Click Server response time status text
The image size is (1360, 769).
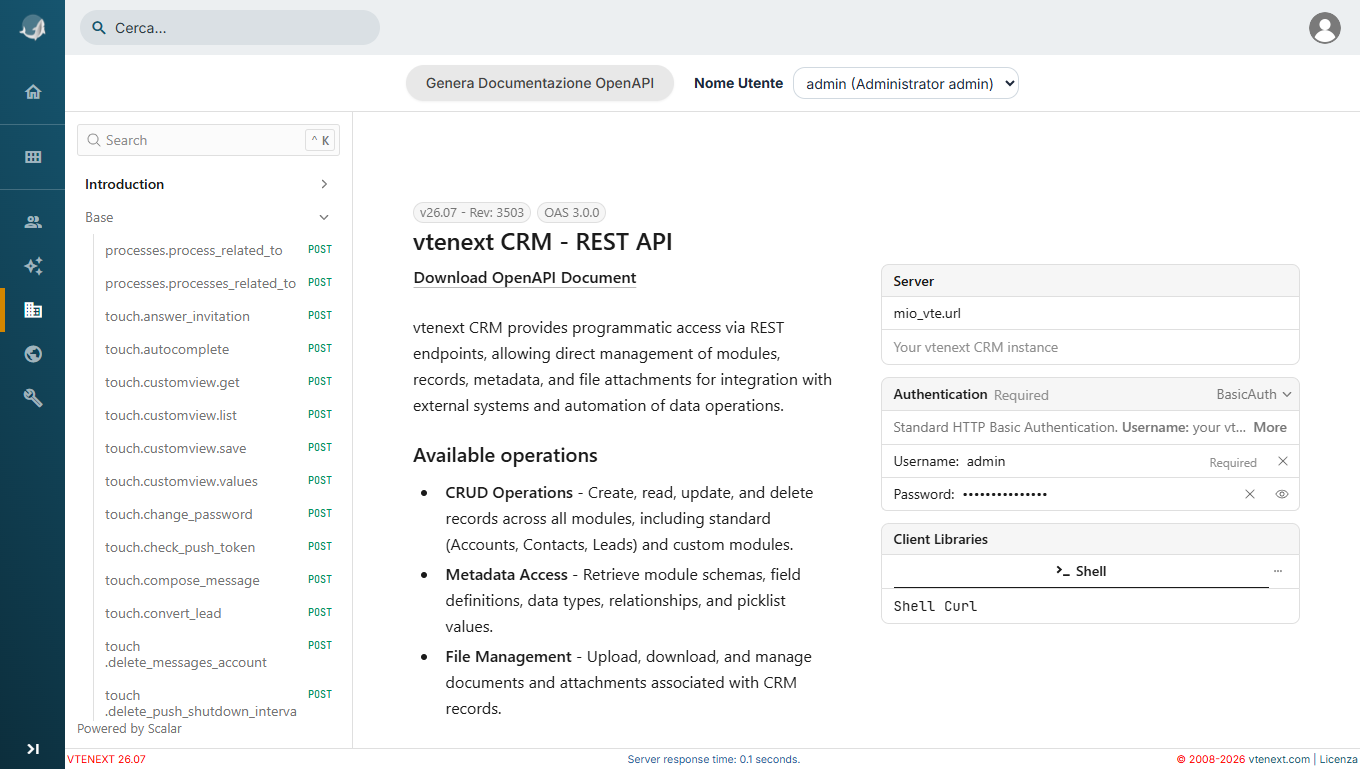point(713,759)
